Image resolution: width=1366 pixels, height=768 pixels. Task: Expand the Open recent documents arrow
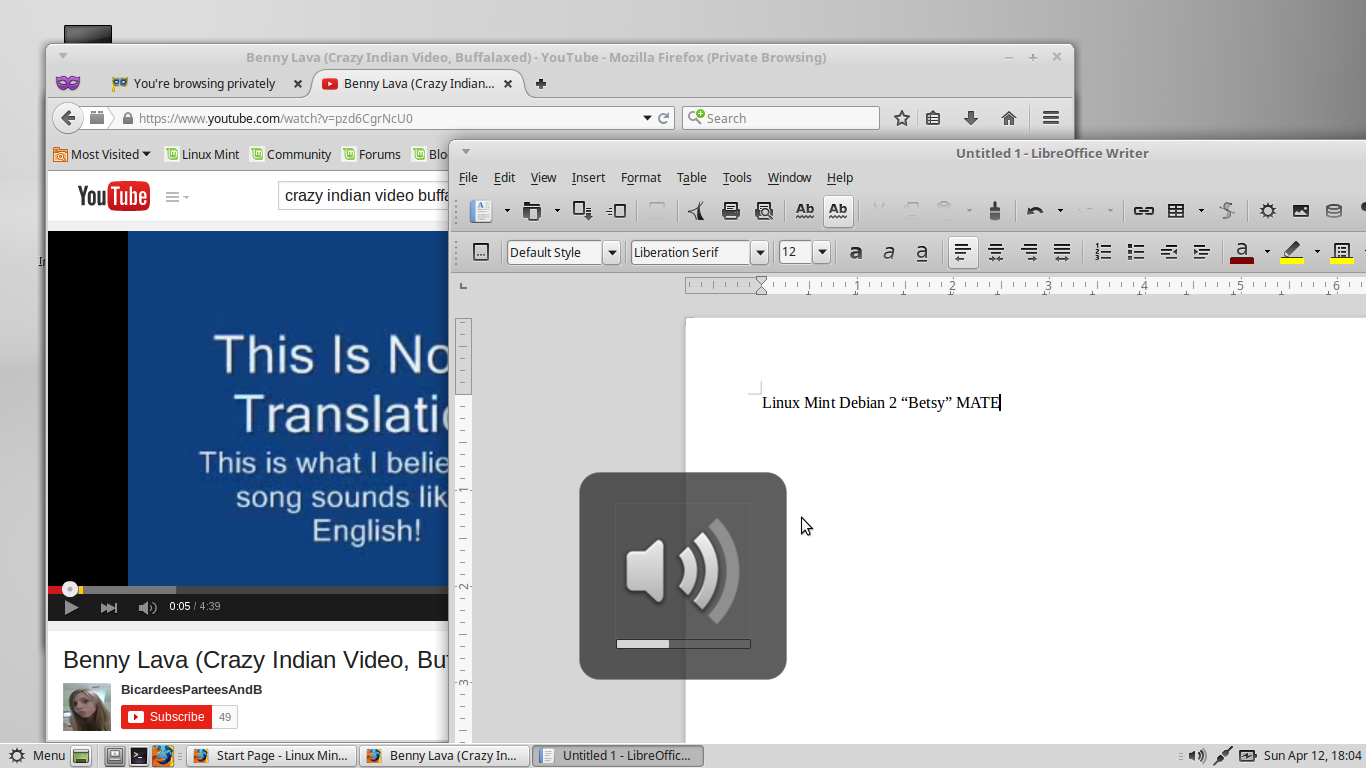point(556,211)
